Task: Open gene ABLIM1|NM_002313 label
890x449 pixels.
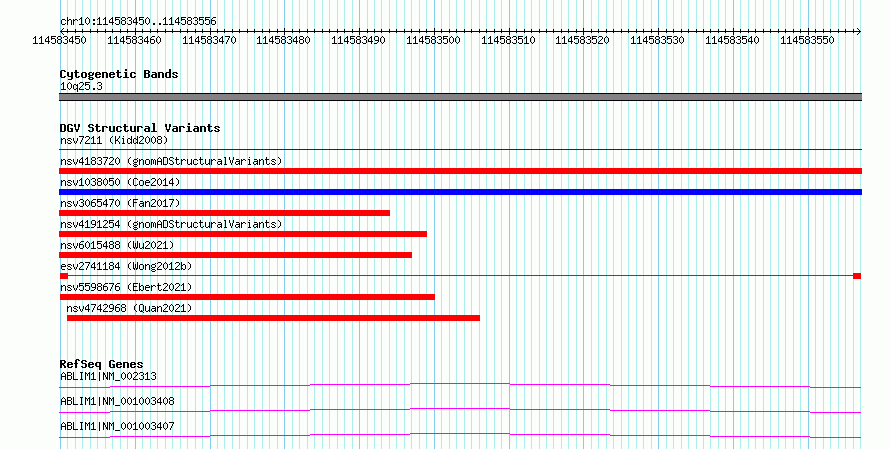Action: tap(108, 376)
